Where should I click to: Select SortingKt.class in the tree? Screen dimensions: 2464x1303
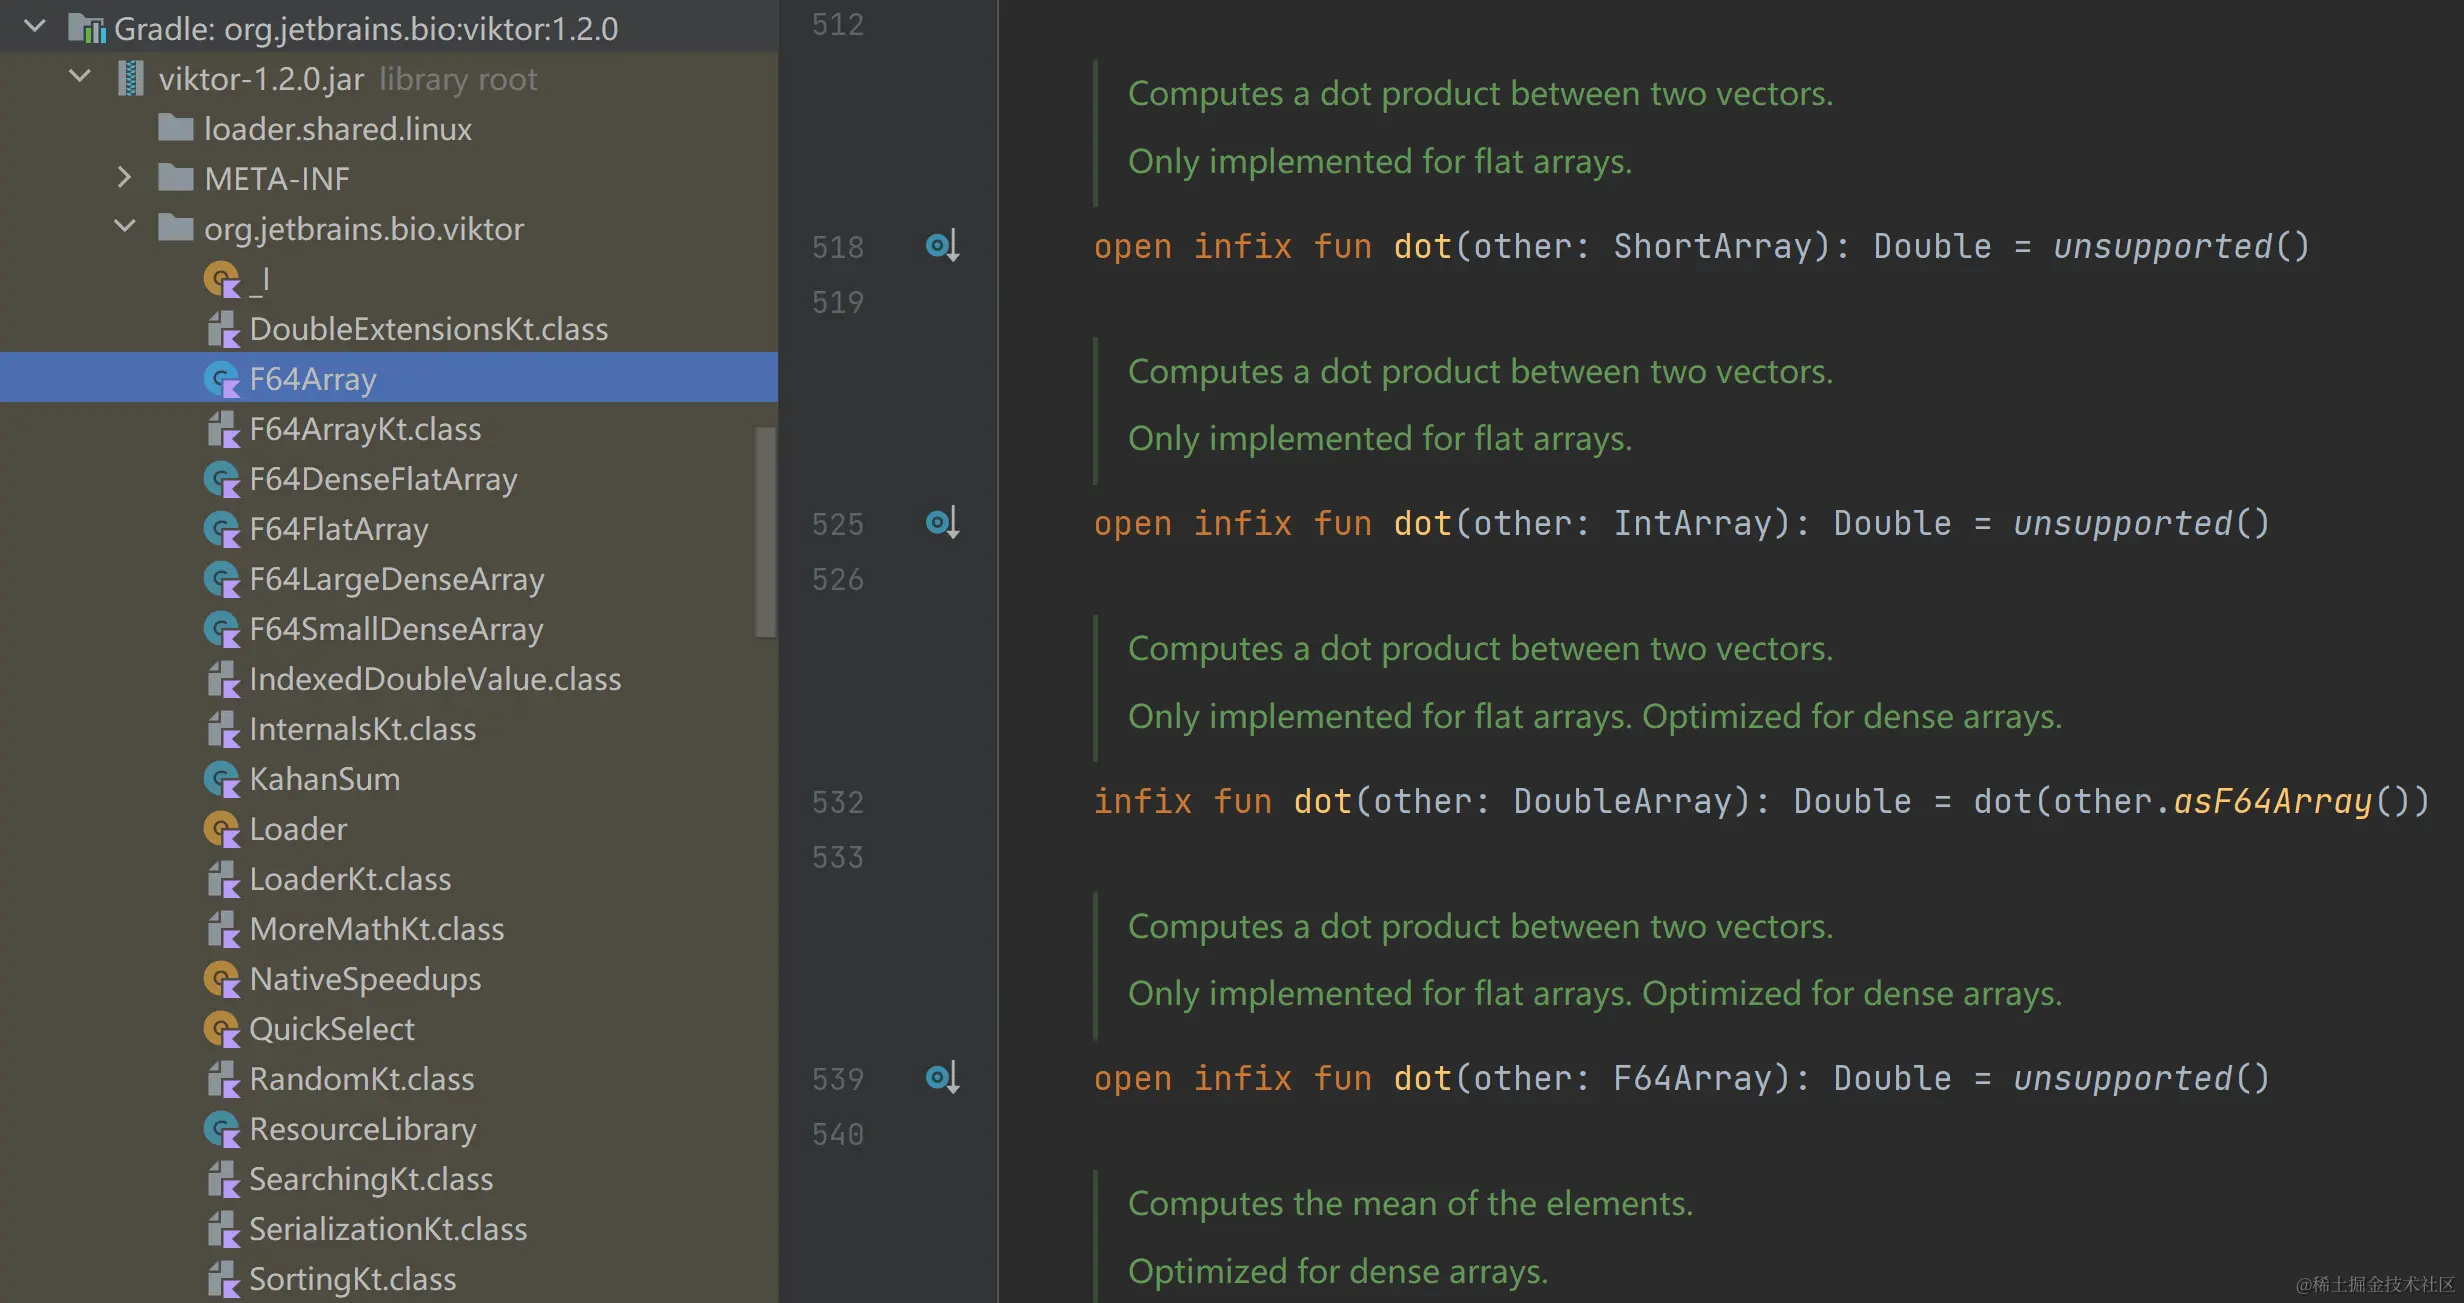tap(353, 1279)
